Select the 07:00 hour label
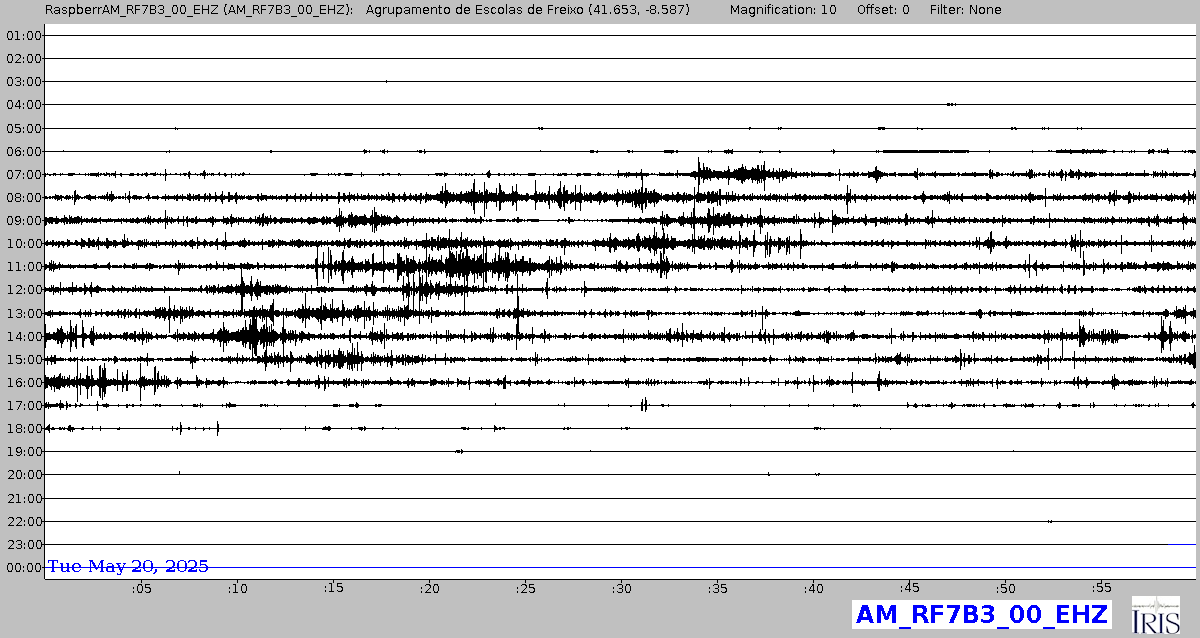1200x638 pixels. click(23, 174)
